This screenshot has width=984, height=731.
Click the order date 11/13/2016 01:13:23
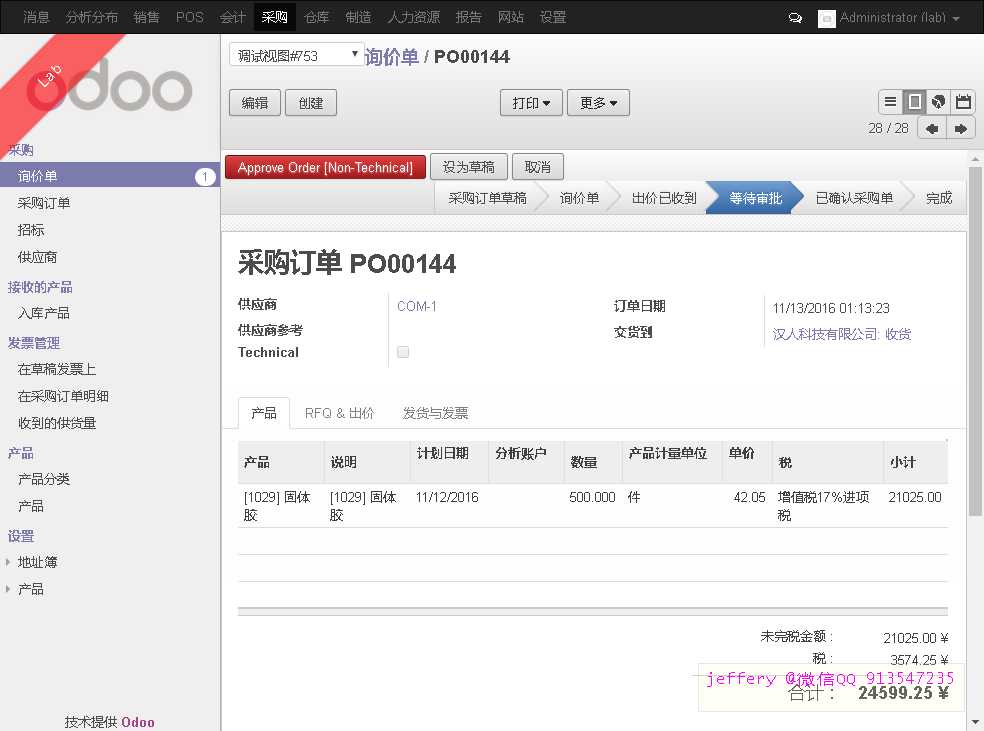click(x=831, y=308)
